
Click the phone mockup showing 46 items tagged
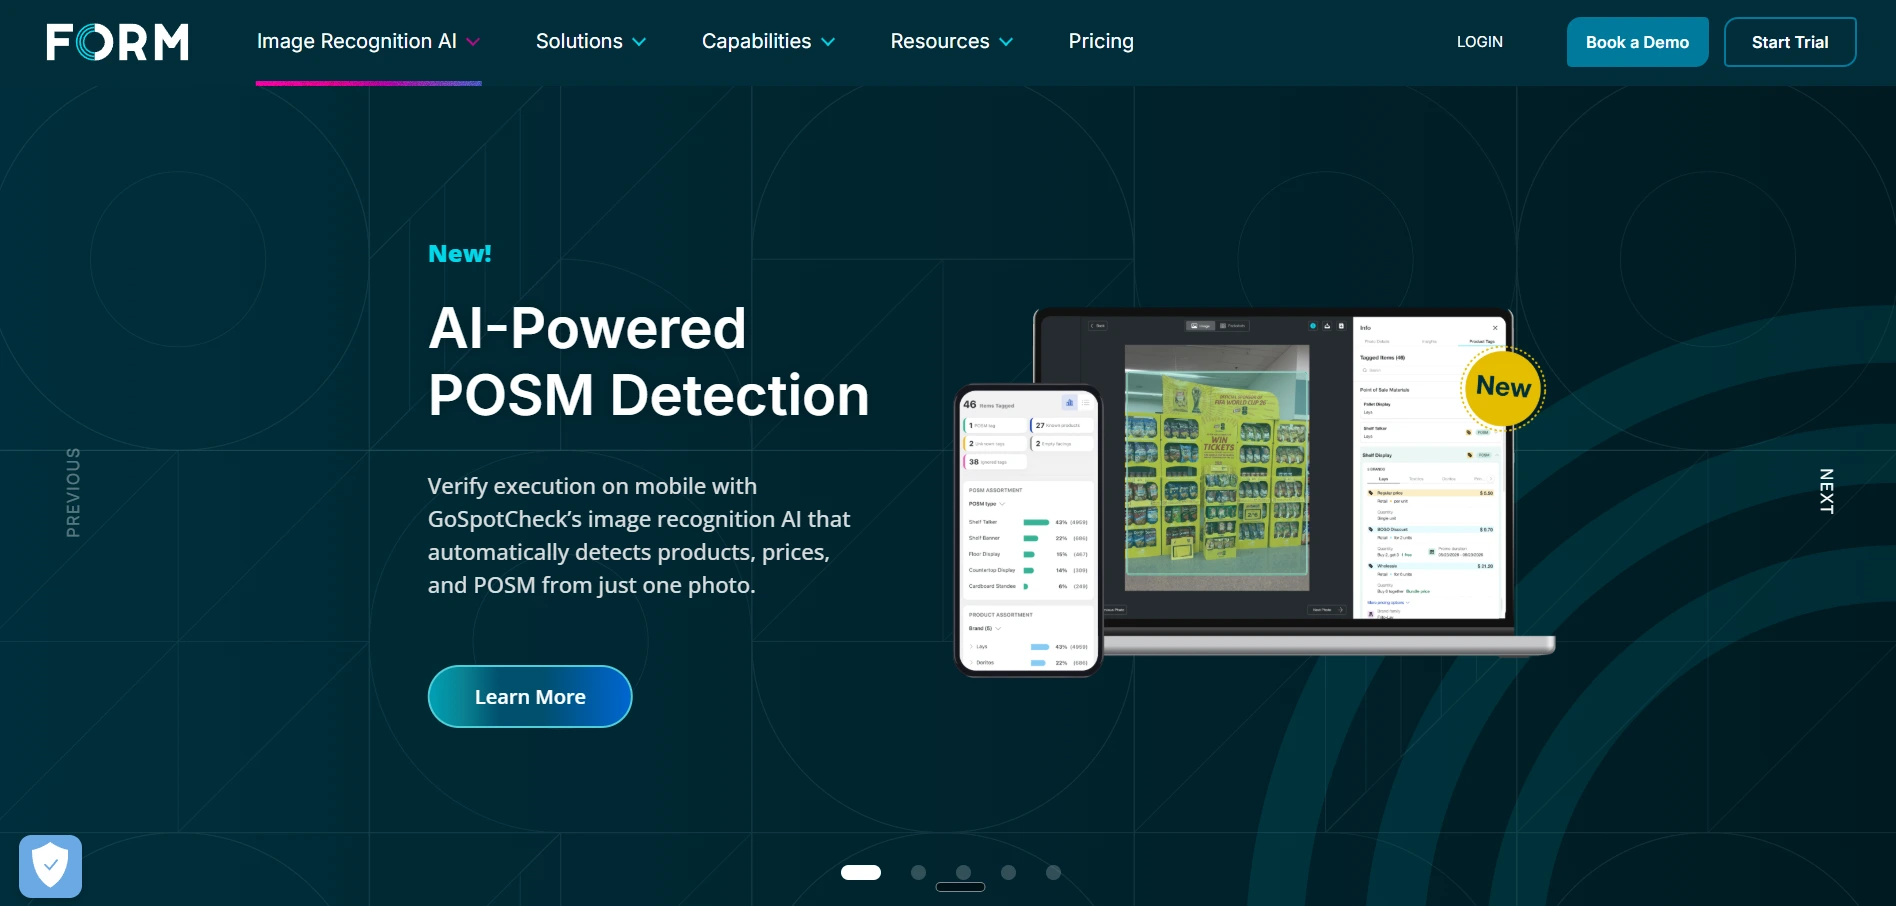1029,530
